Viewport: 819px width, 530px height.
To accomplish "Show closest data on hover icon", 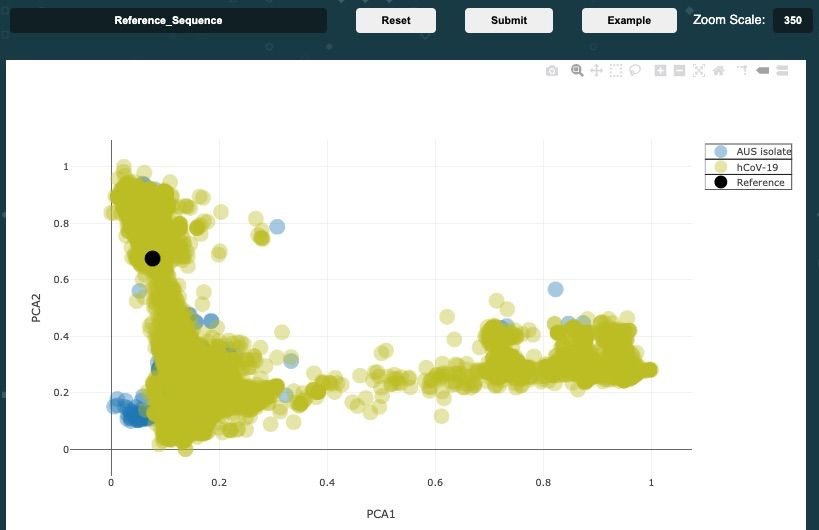I will pyautogui.click(x=763, y=70).
